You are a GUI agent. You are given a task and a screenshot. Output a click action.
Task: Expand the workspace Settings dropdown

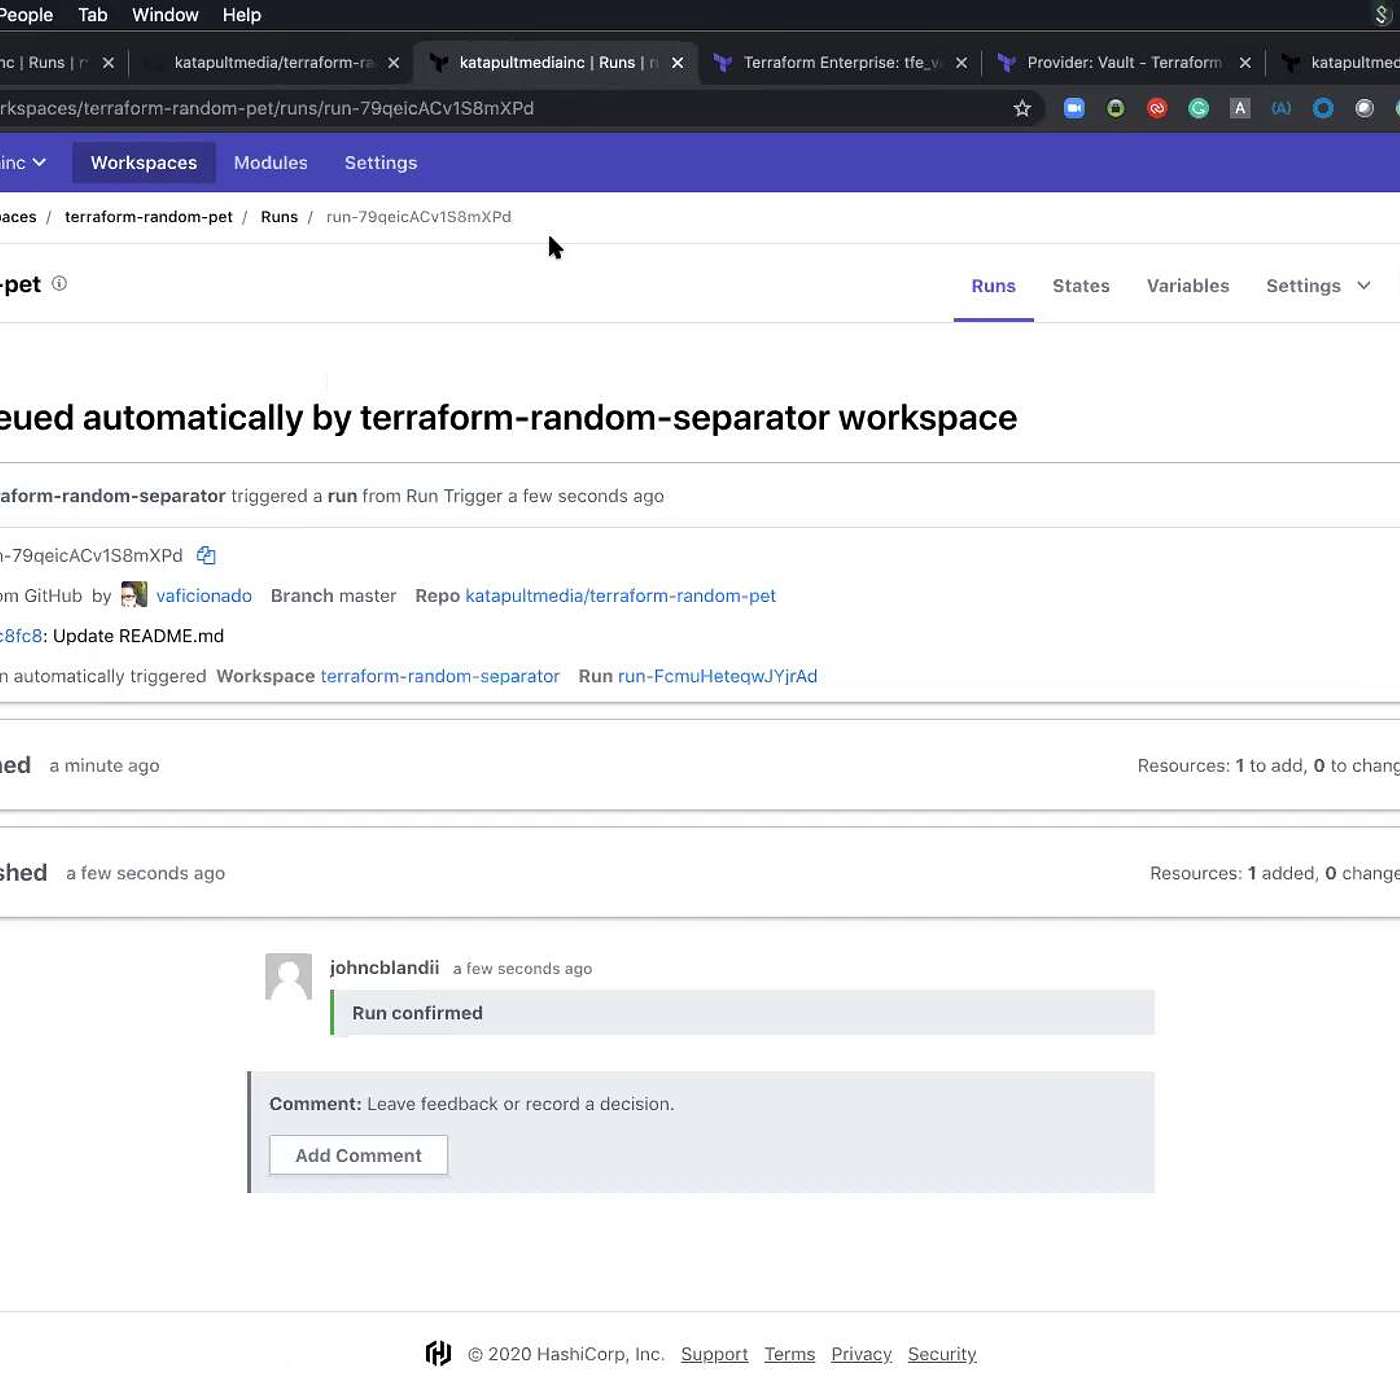pos(1318,286)
